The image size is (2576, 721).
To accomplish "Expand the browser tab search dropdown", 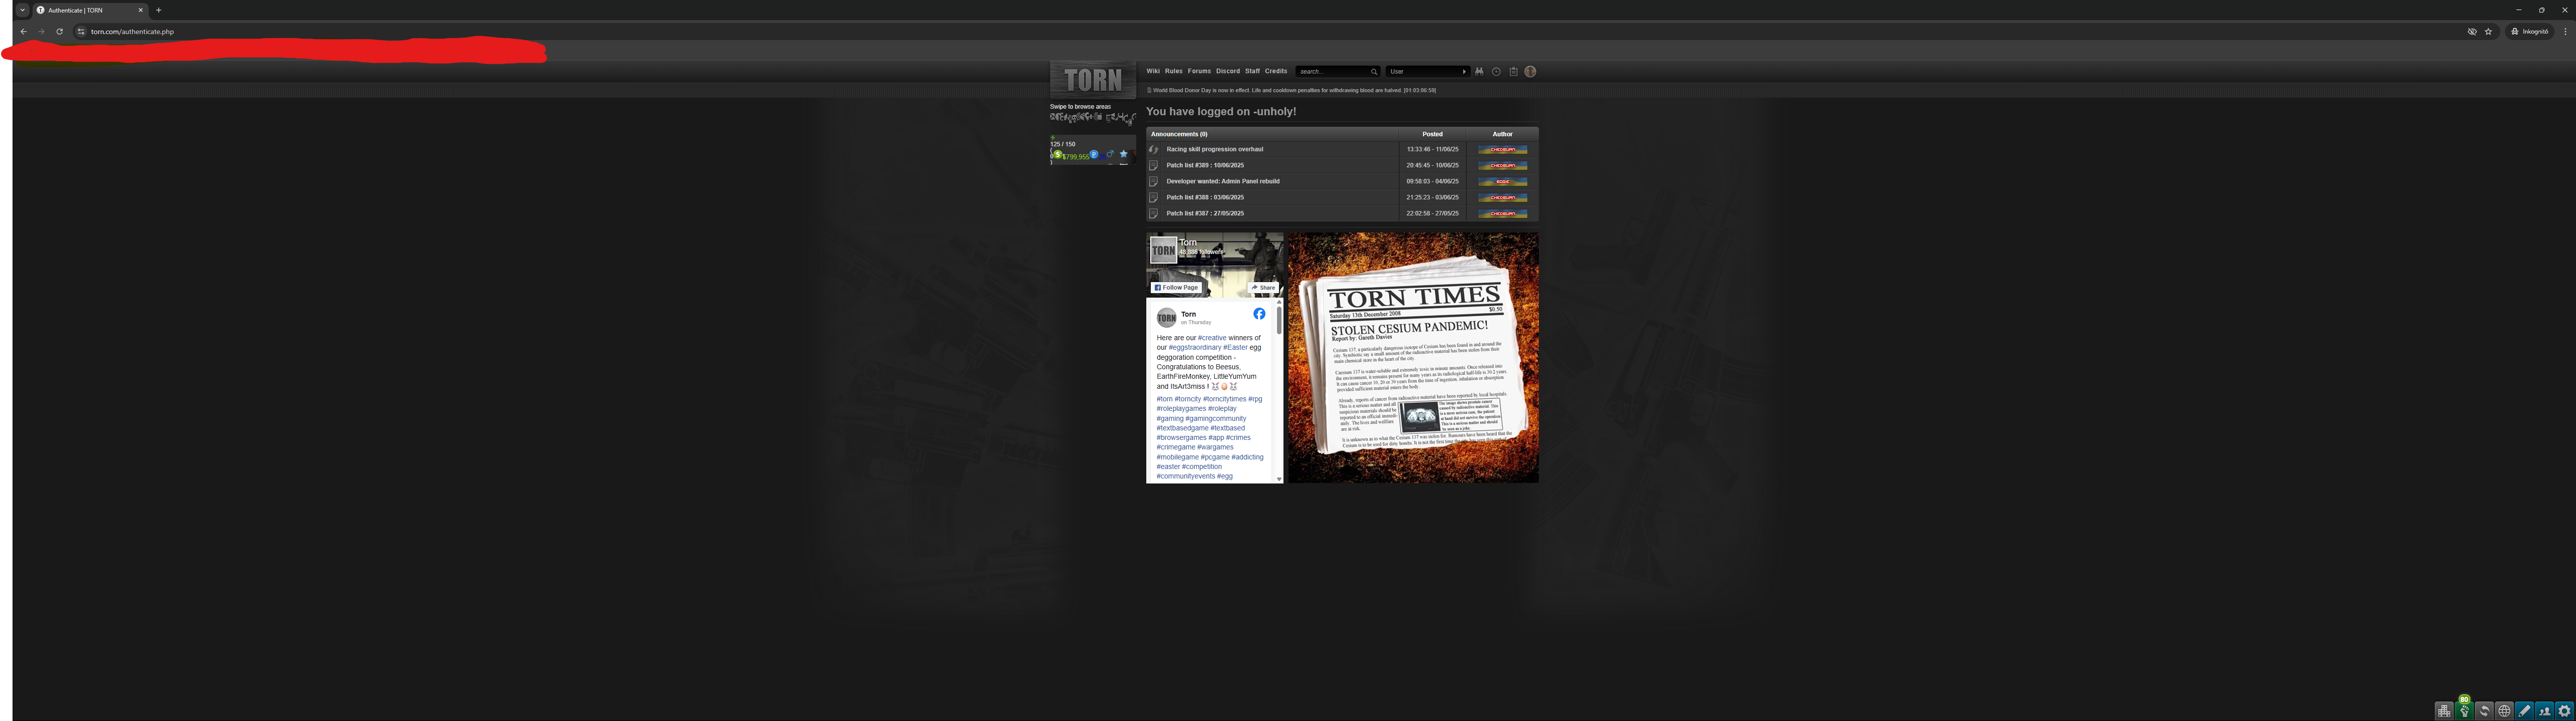I will click(x=22, y=10).
